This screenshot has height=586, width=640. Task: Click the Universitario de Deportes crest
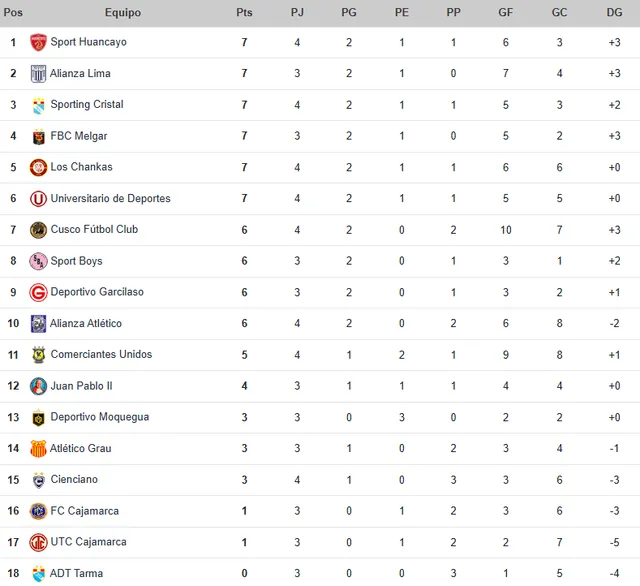coord(38,199)
